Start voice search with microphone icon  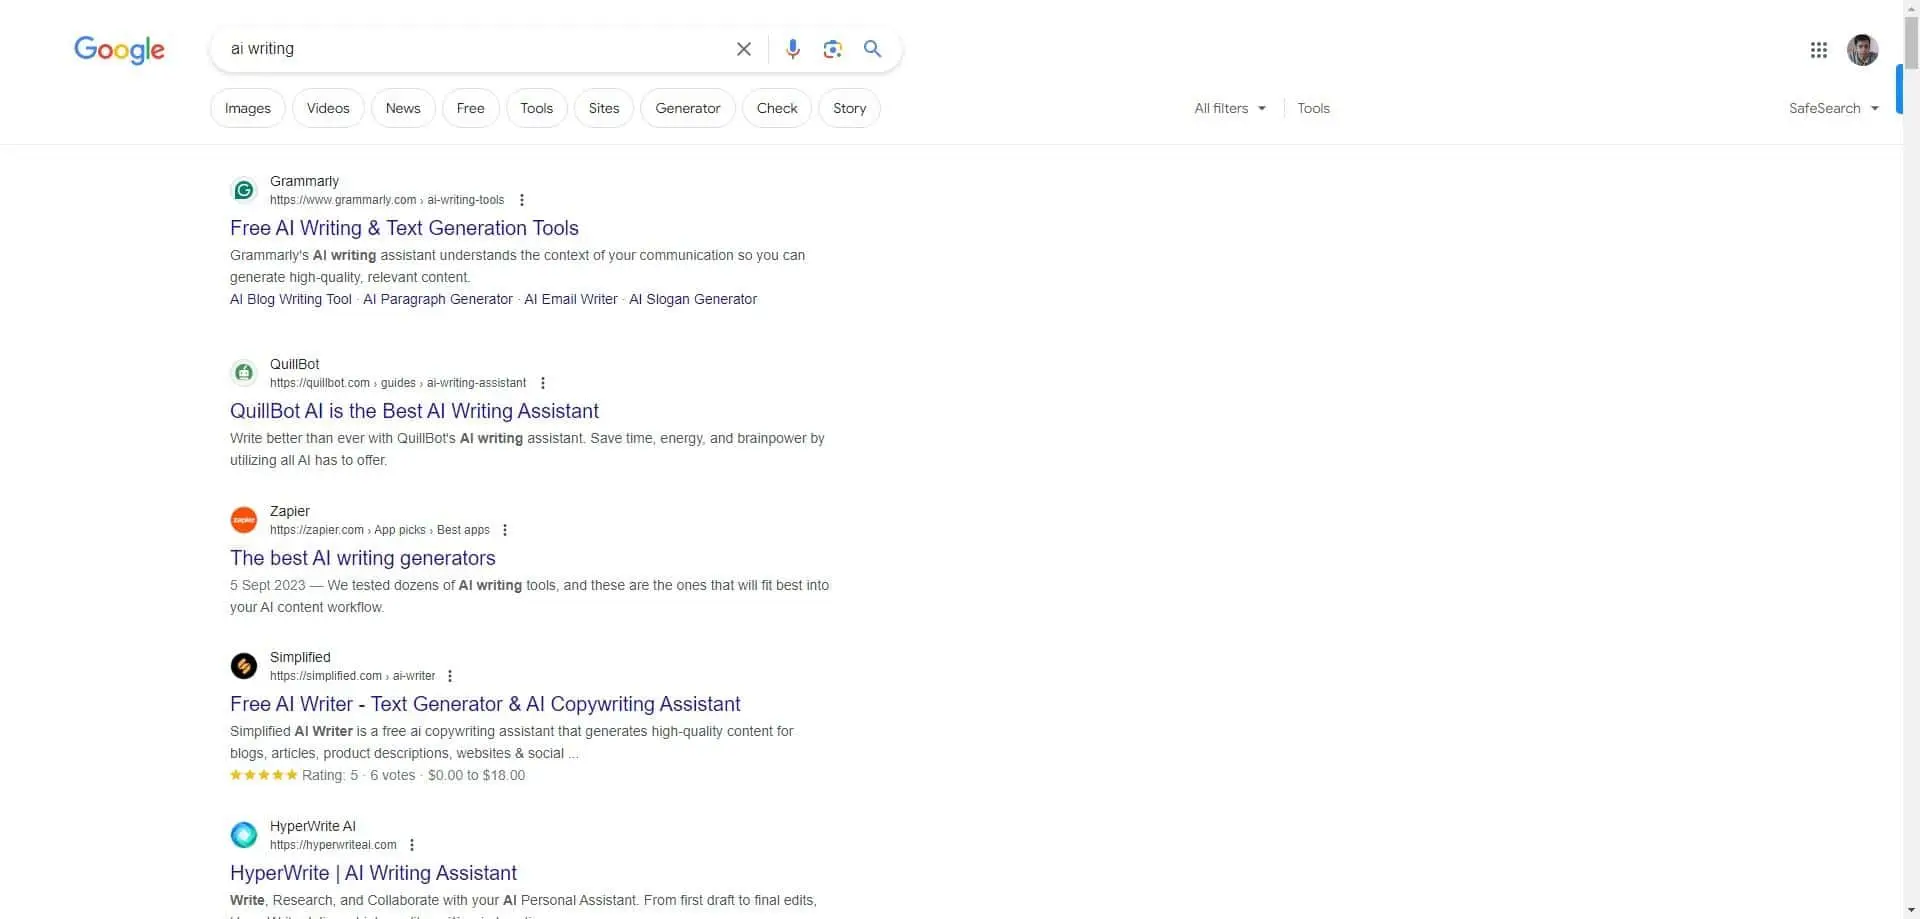pyautogui.click(x=792, y=49)
